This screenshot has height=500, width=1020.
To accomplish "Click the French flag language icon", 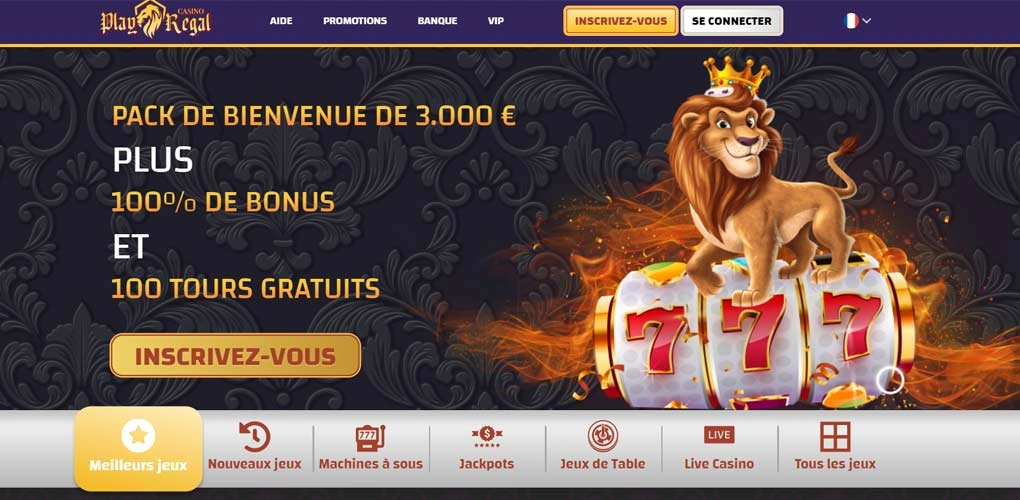I will point(851,21).
